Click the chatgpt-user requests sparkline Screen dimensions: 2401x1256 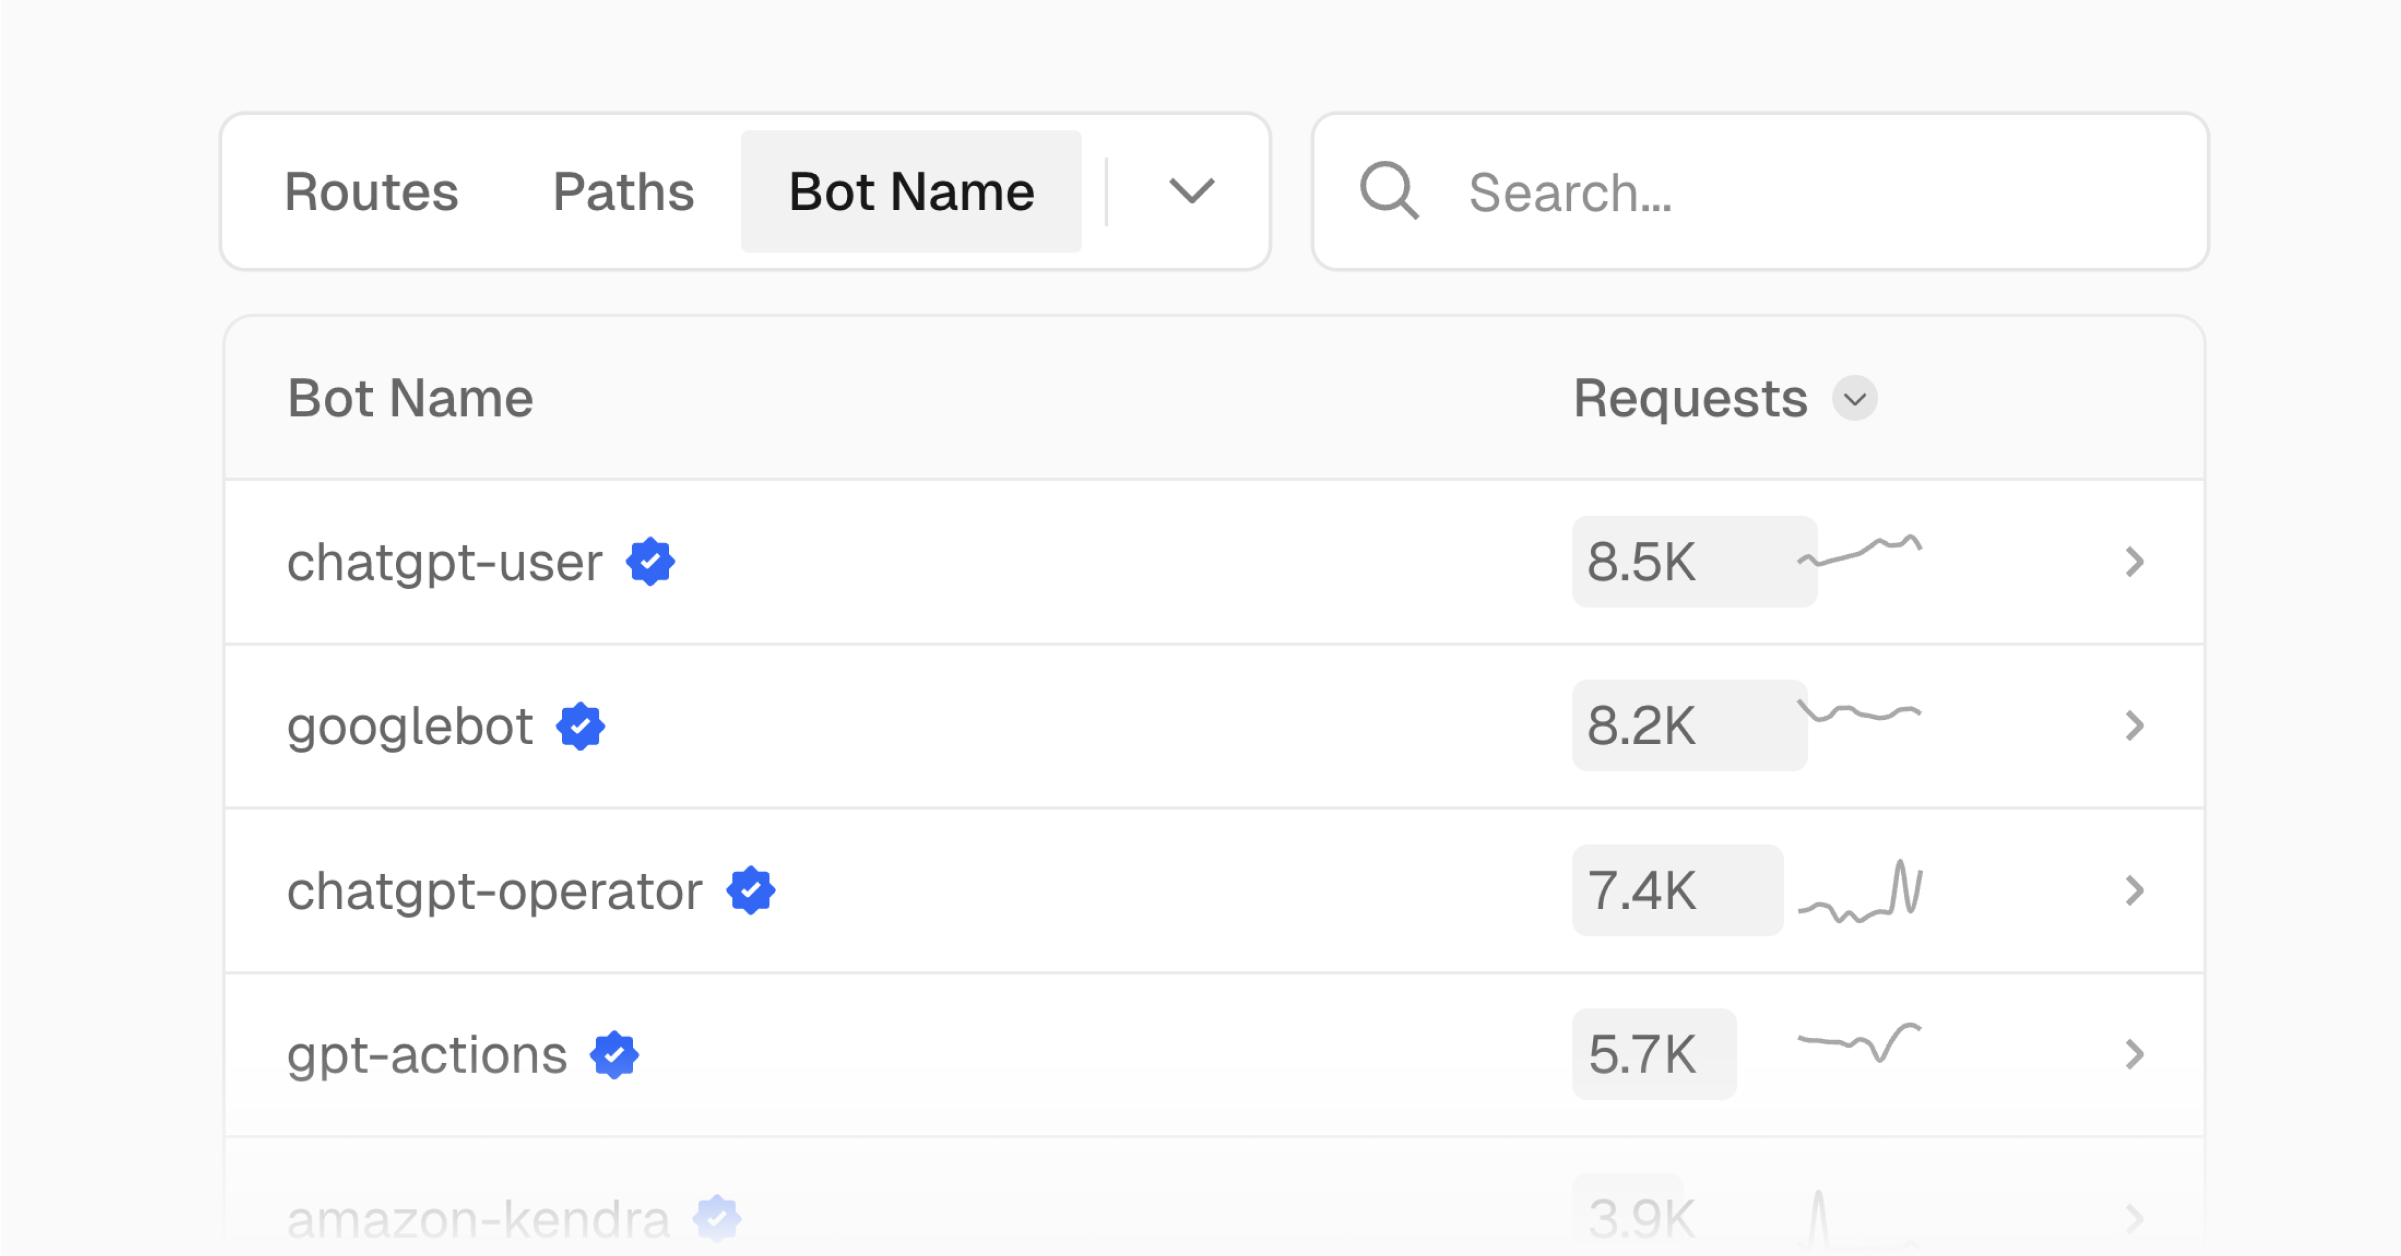[x=1860, y=552]
